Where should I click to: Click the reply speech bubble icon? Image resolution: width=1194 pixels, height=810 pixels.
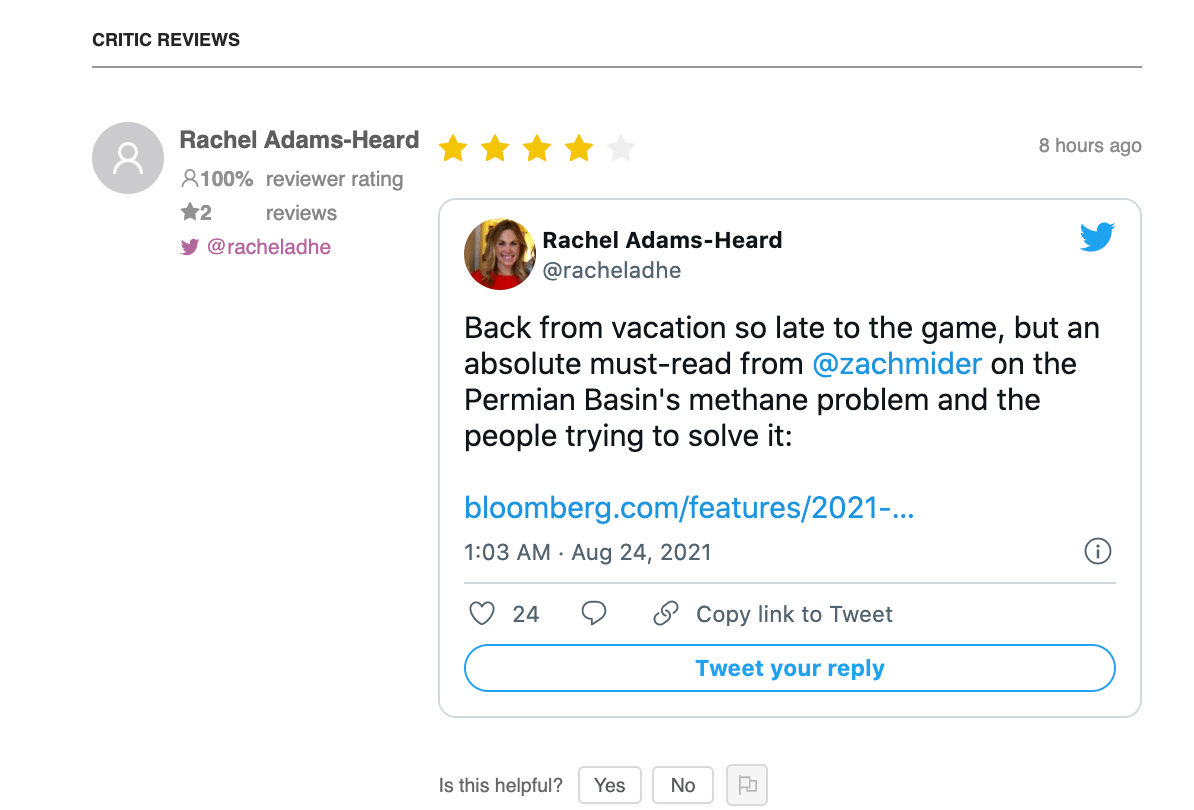pyautogui.click(x=594, y=613)
